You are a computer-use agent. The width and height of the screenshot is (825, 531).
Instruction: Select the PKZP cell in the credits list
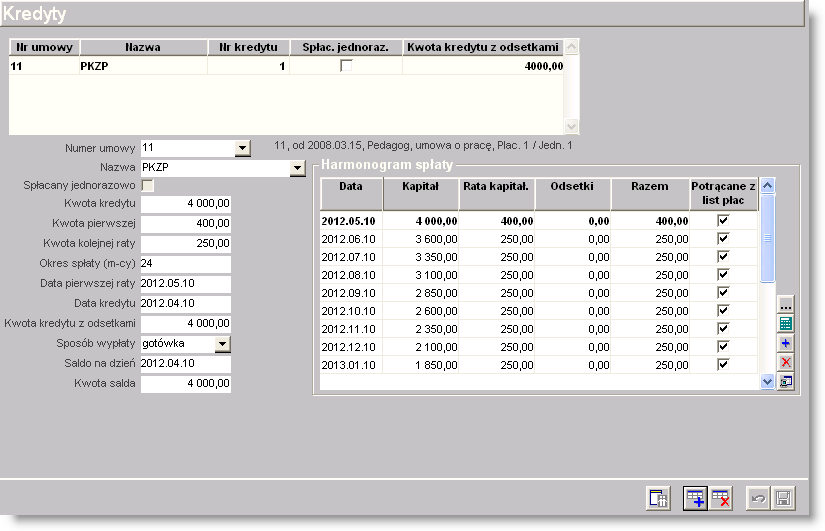tap(143, 66)
